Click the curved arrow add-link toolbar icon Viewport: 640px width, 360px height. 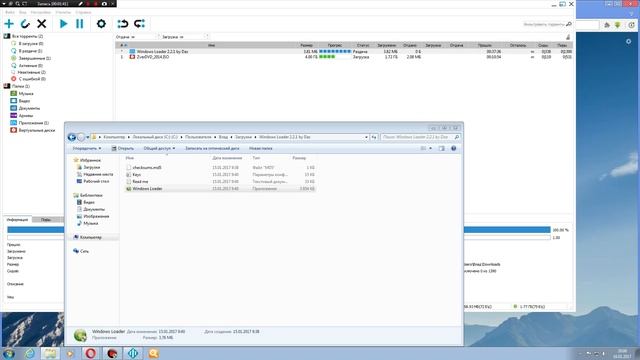click(25, 24)
